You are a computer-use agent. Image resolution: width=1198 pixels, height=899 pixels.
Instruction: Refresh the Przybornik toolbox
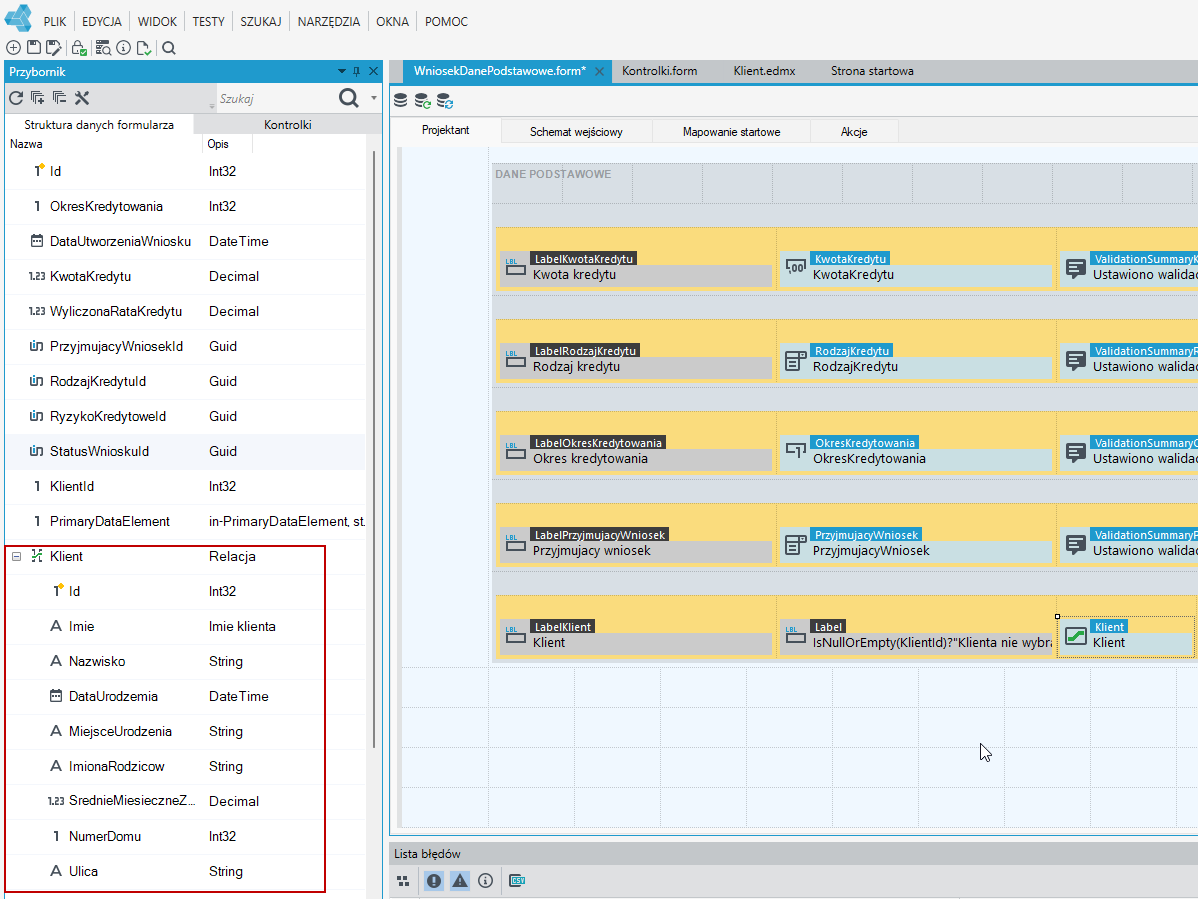(x=16, y=98)
